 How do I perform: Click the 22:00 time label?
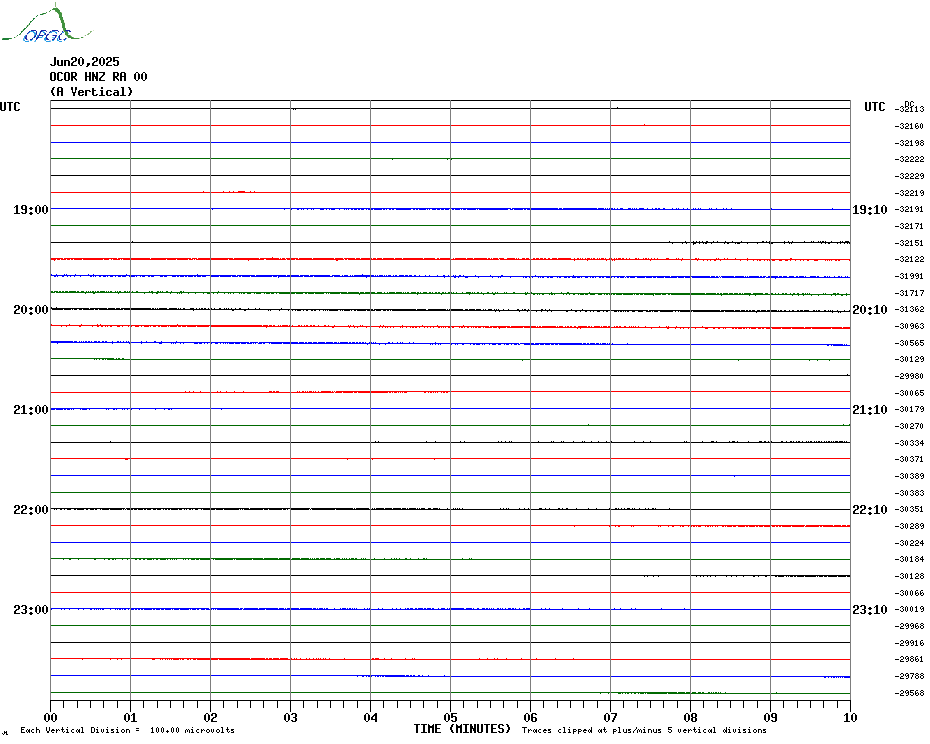tap(31, 510)
